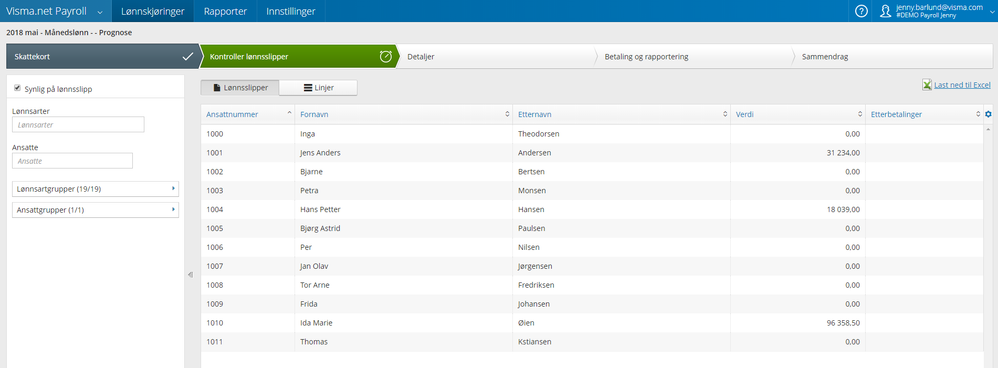Viewport: 998px width, 368px height.
Task: Click last name Johansen
Action: tap(534, 304)
